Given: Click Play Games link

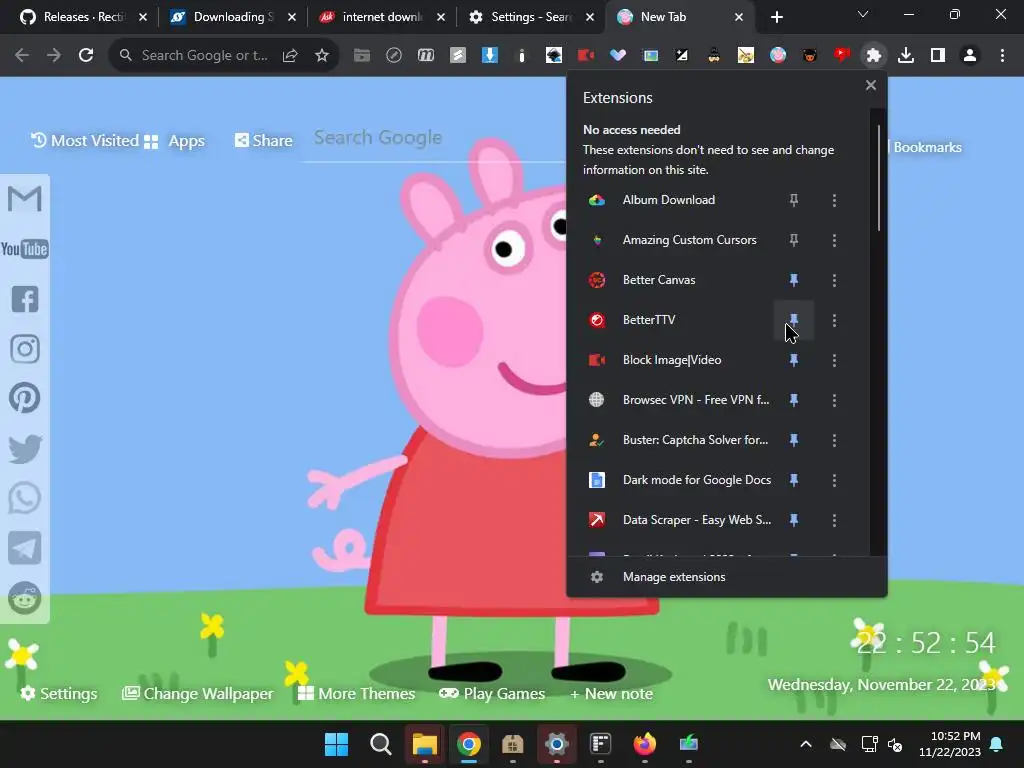Looking at the screenshot, I should [x=492, y=694].
